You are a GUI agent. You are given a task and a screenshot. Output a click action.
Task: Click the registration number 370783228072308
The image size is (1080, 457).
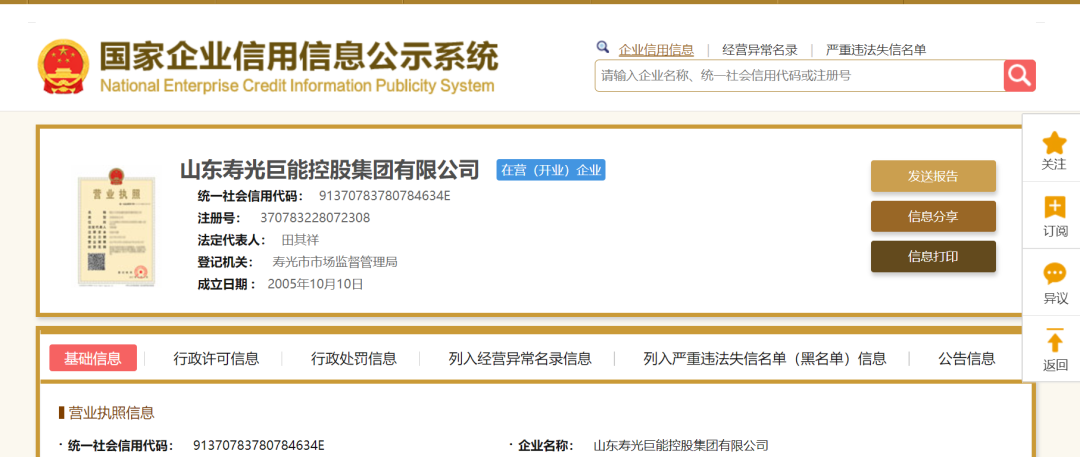(315, 218)
